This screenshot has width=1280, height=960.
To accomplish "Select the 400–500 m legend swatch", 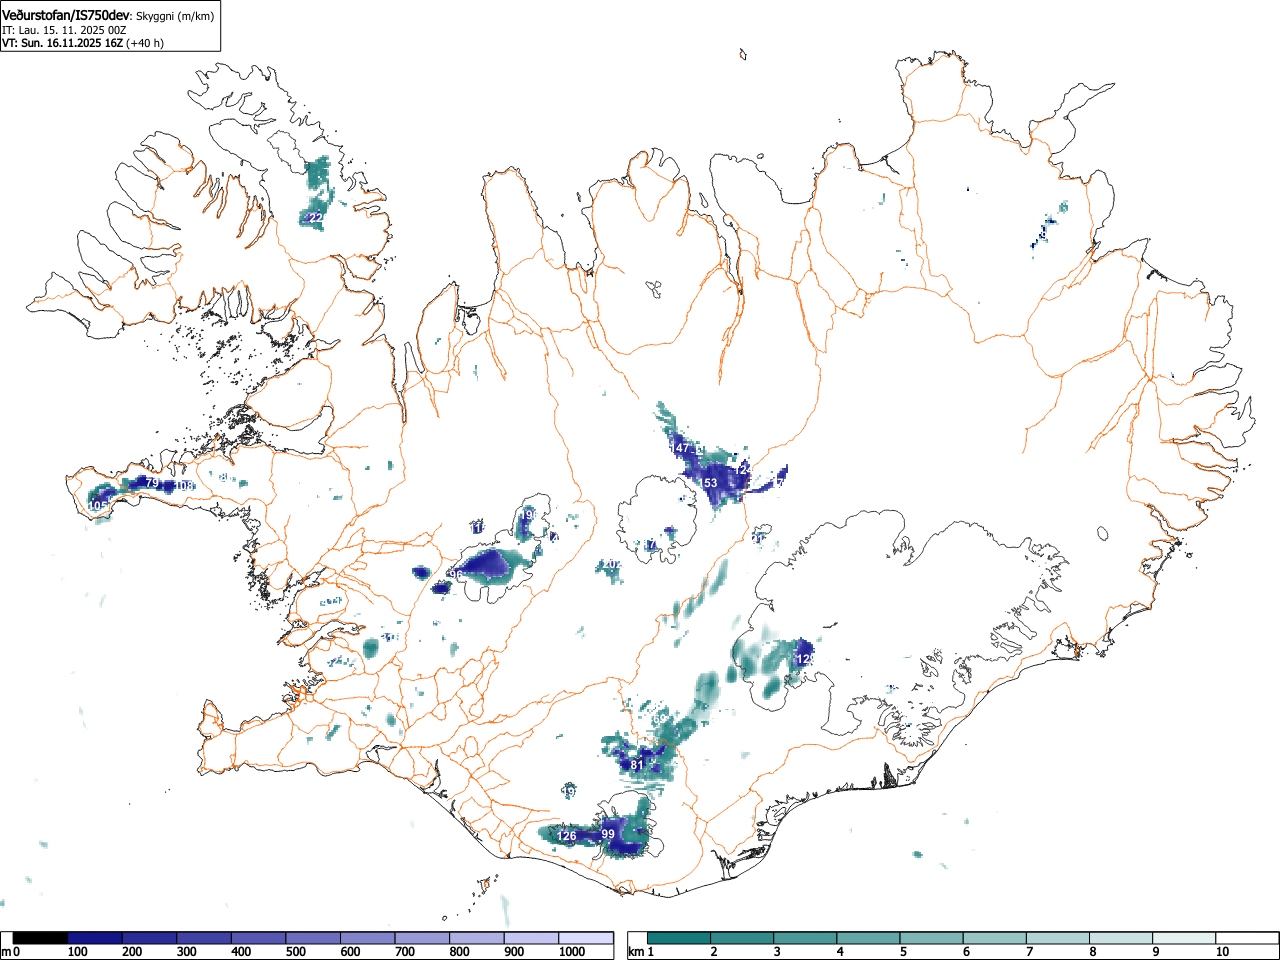I will 258,938.
